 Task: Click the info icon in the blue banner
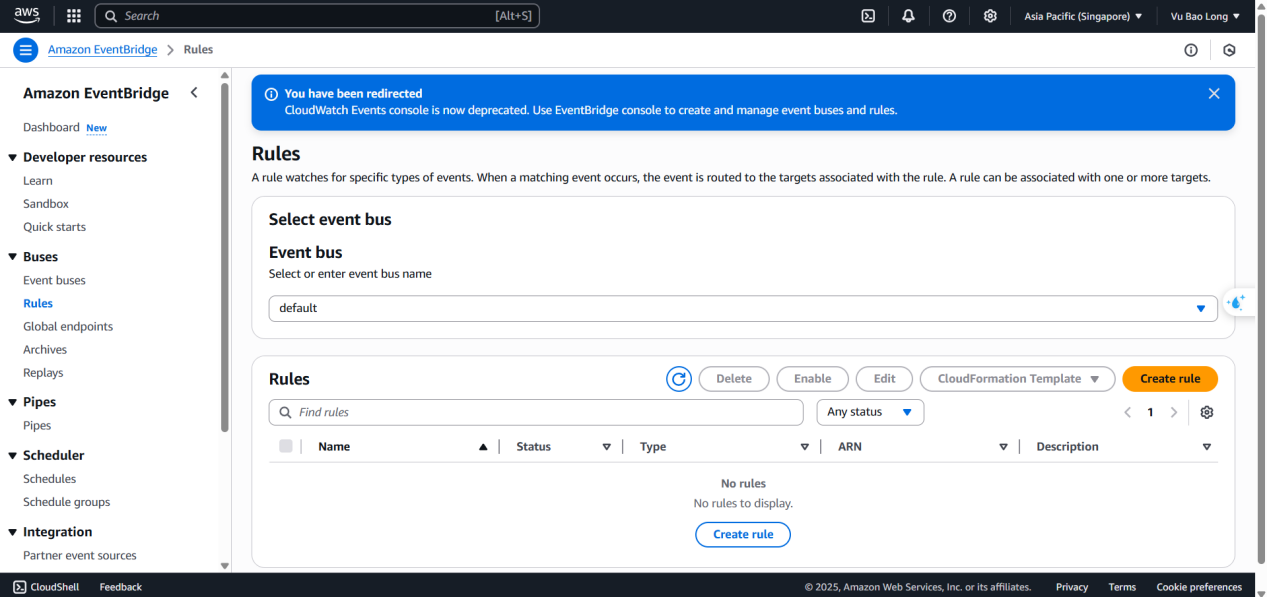point(271,94)
